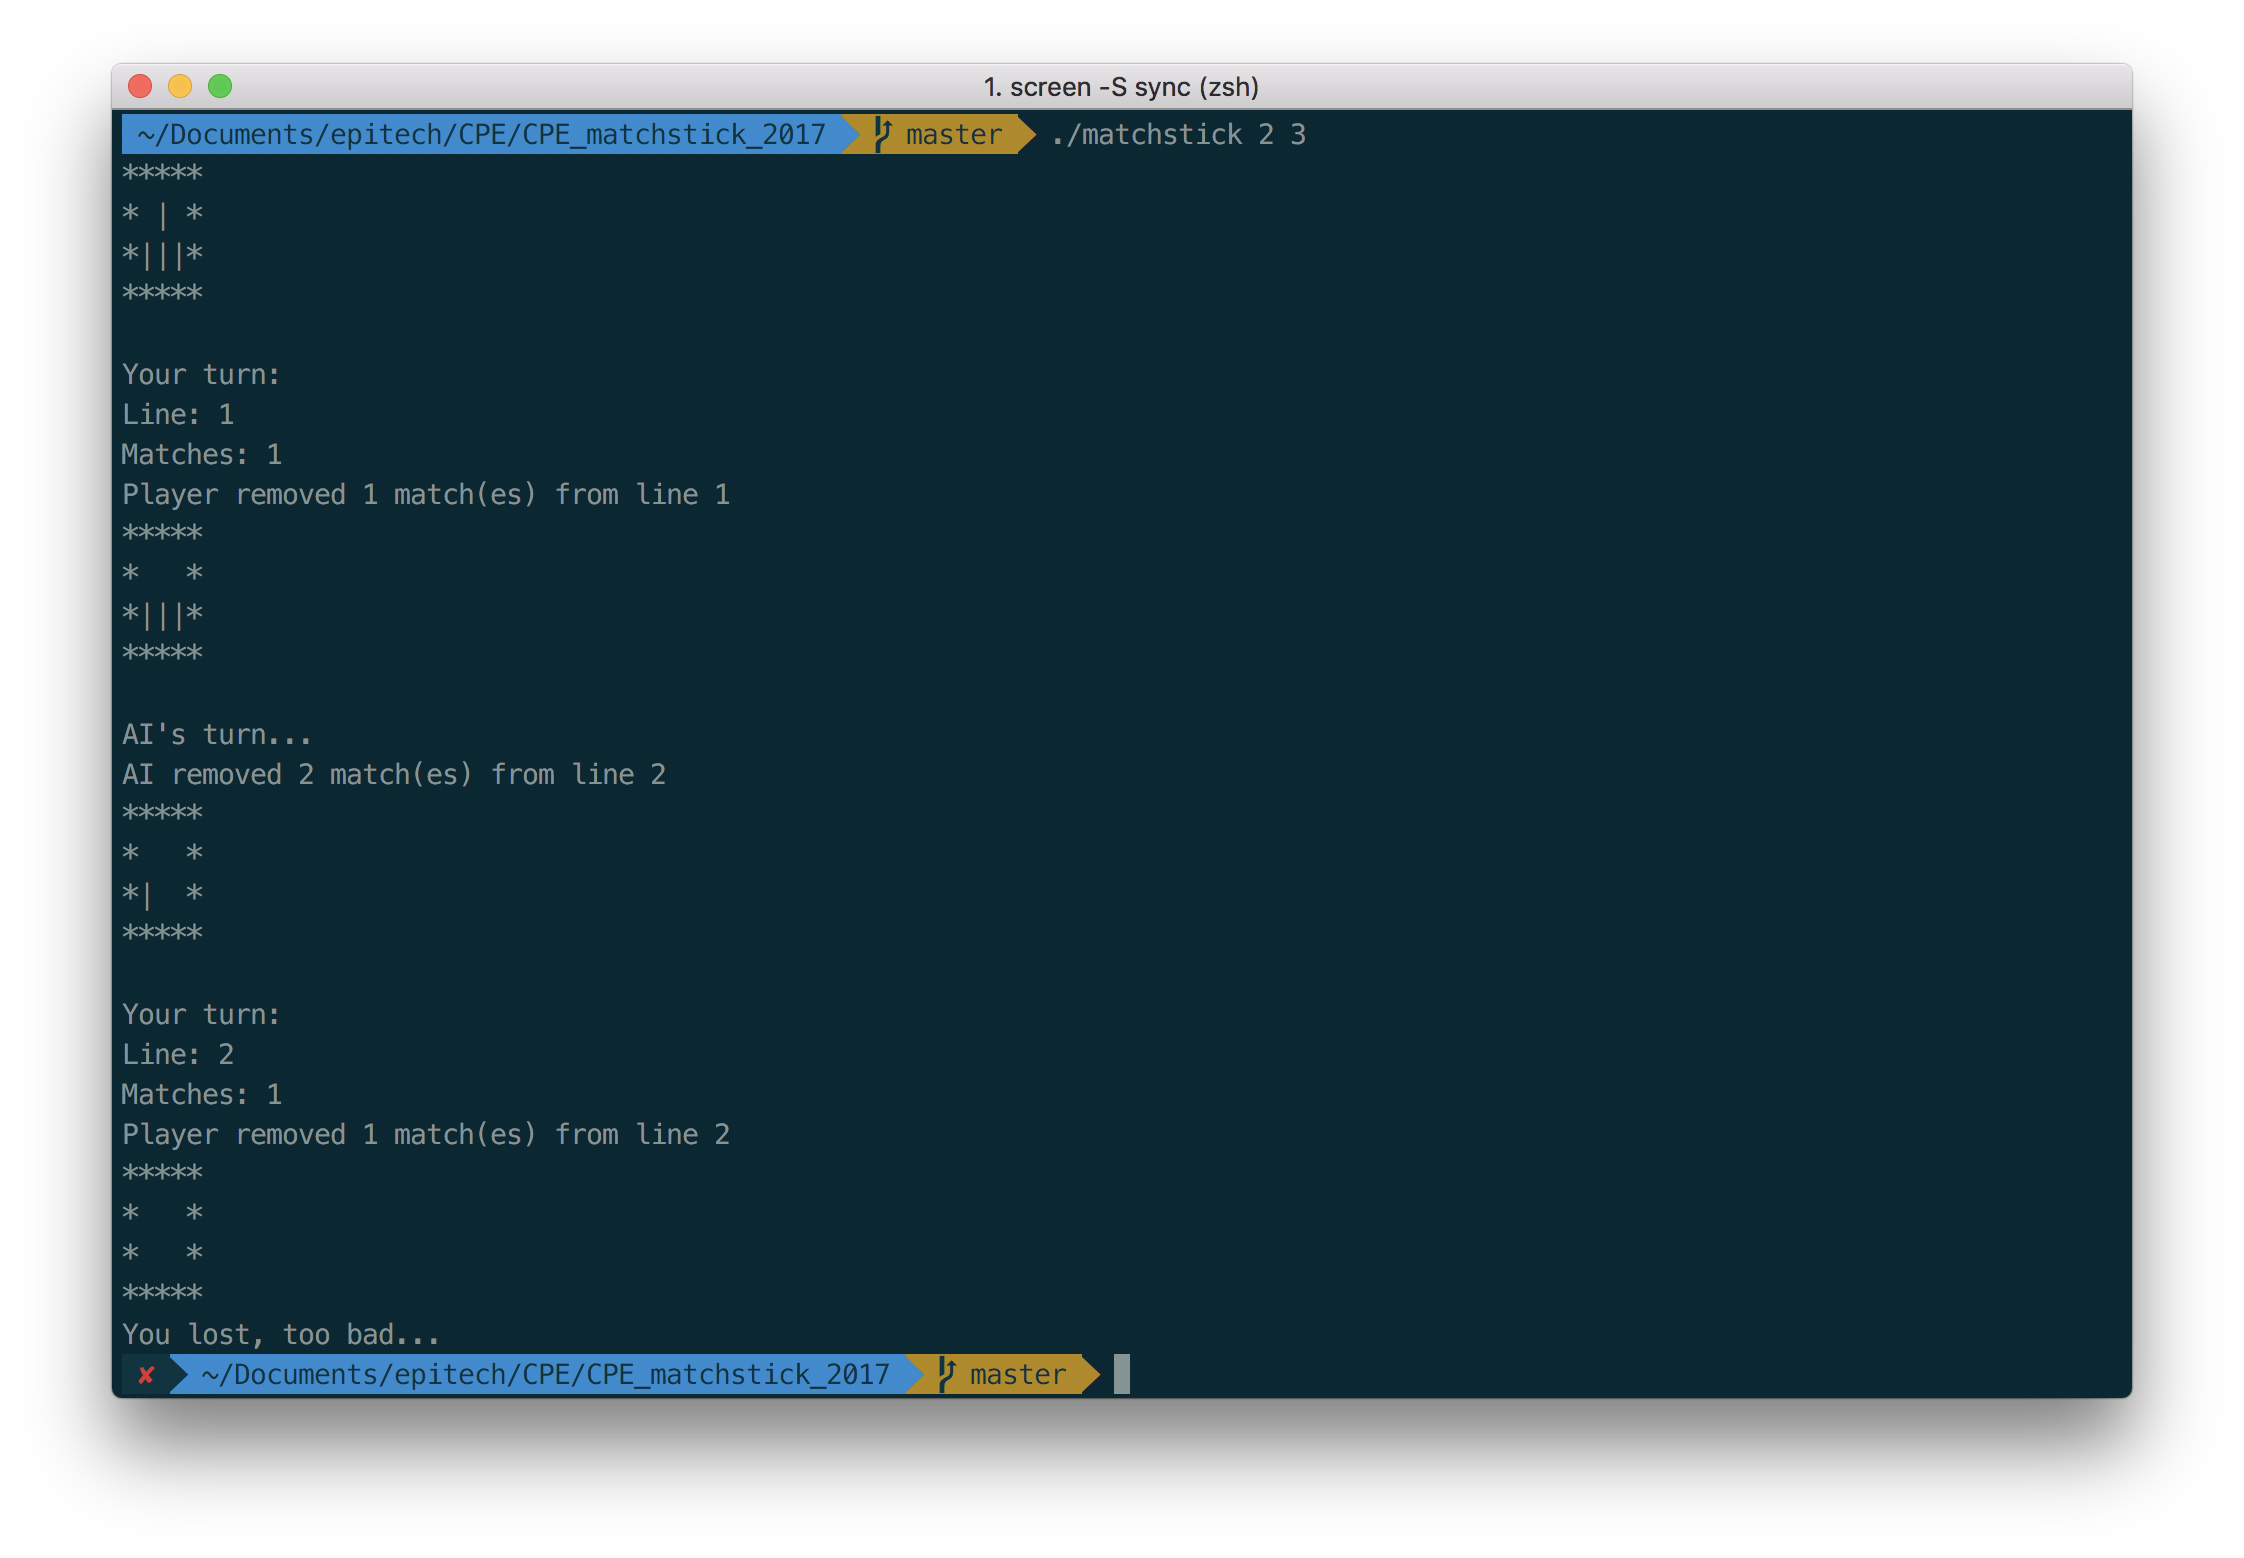Image resolution: width=2244 pixels, height=1558 pixels.
Task: Click the "Line: 1" input line
Action: [178, 414]
